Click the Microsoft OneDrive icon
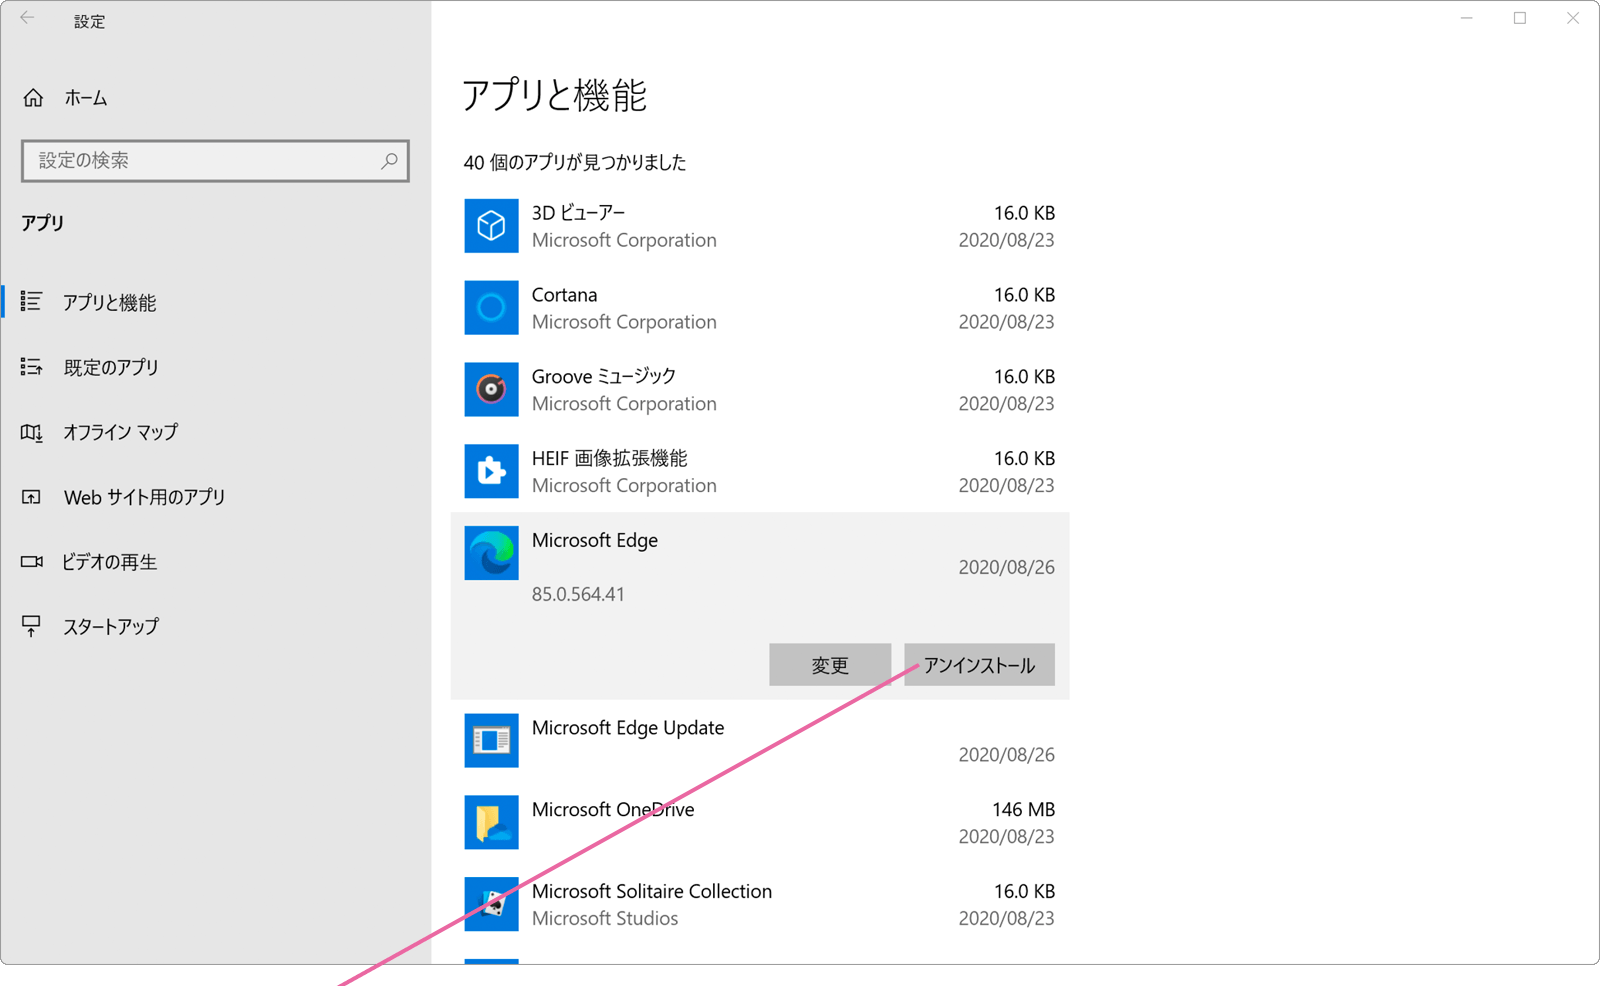Screen dimensions: 1600x986 (x=491, y=822)
